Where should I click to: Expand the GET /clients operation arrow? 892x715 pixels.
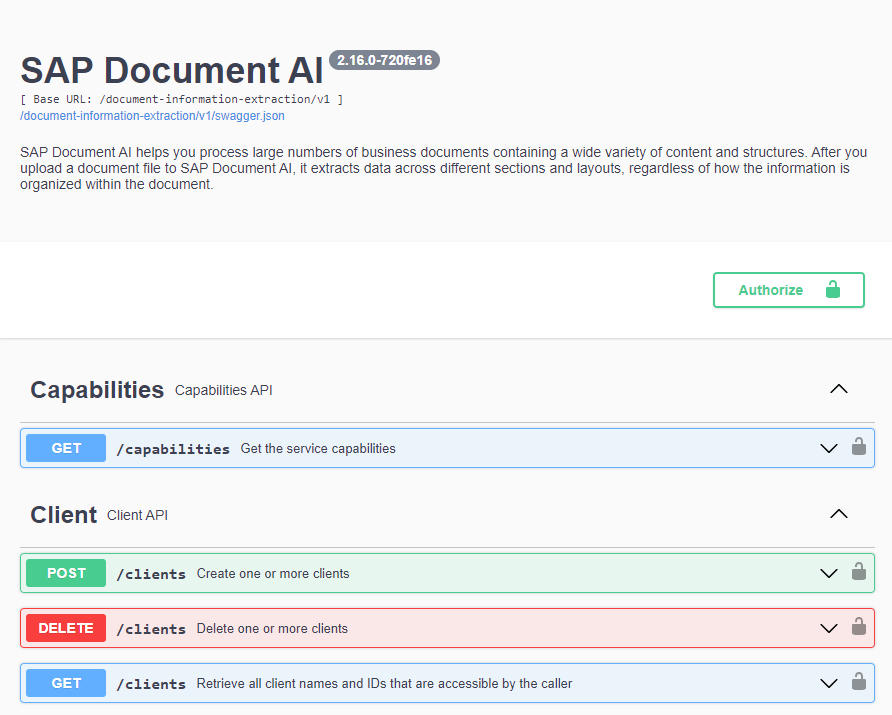829,684
